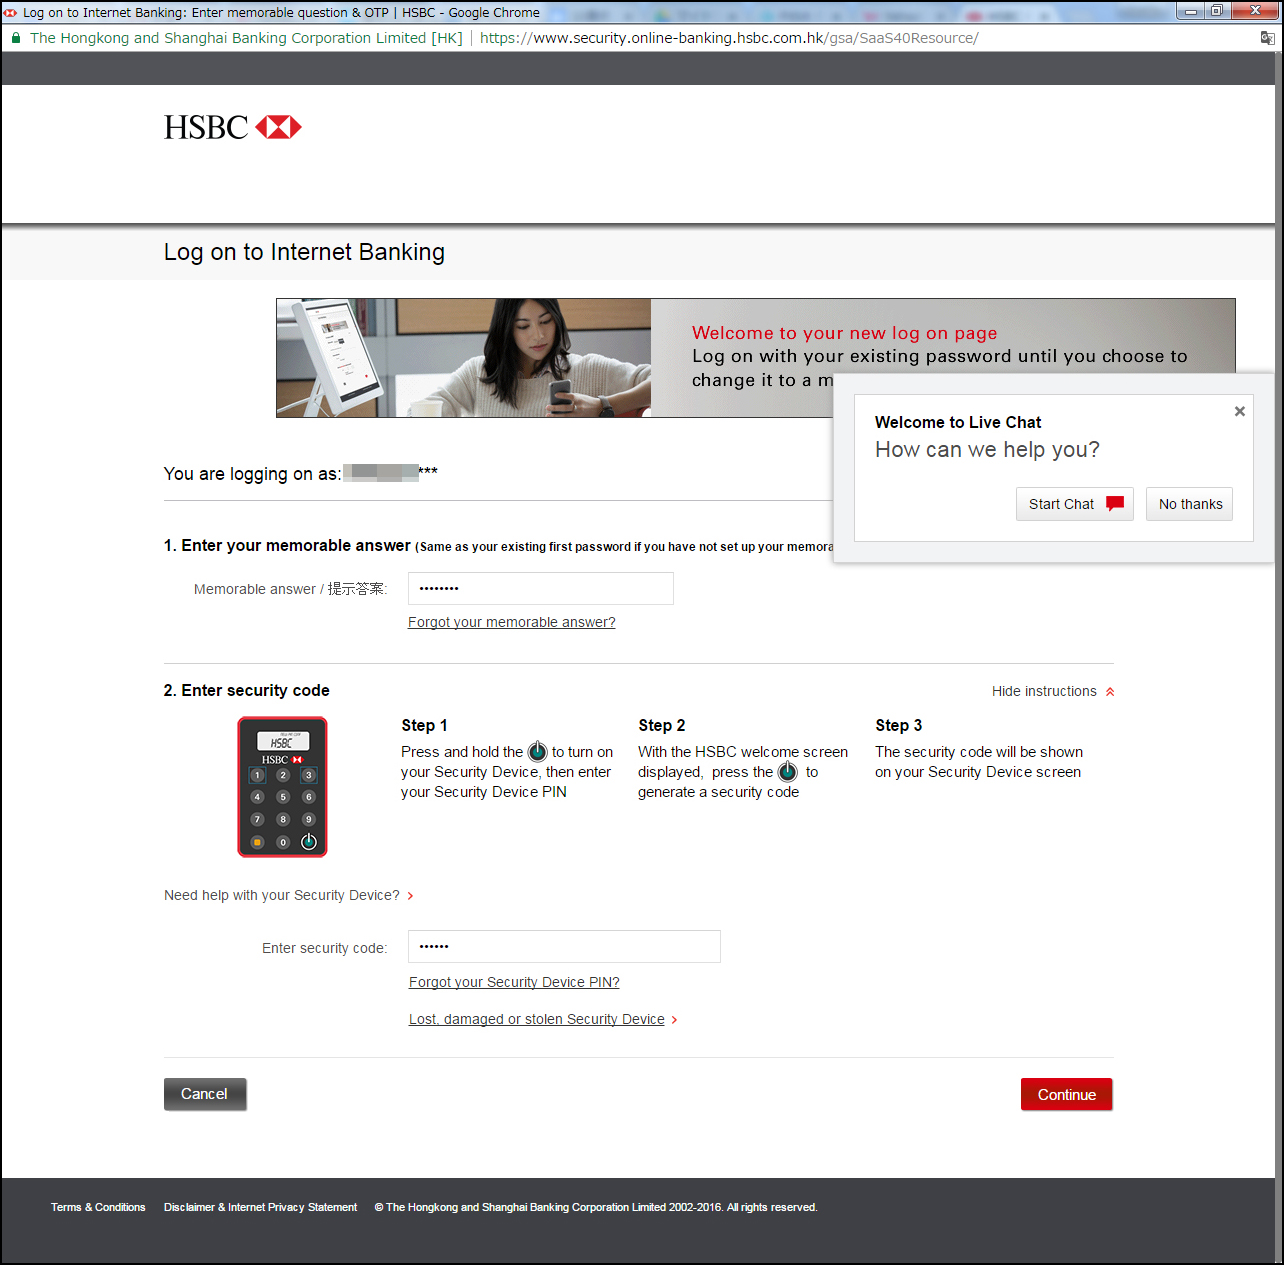Open Terms & Conditions footer link
The height and width of the screenshot is (1265, 1284).
98,1207
